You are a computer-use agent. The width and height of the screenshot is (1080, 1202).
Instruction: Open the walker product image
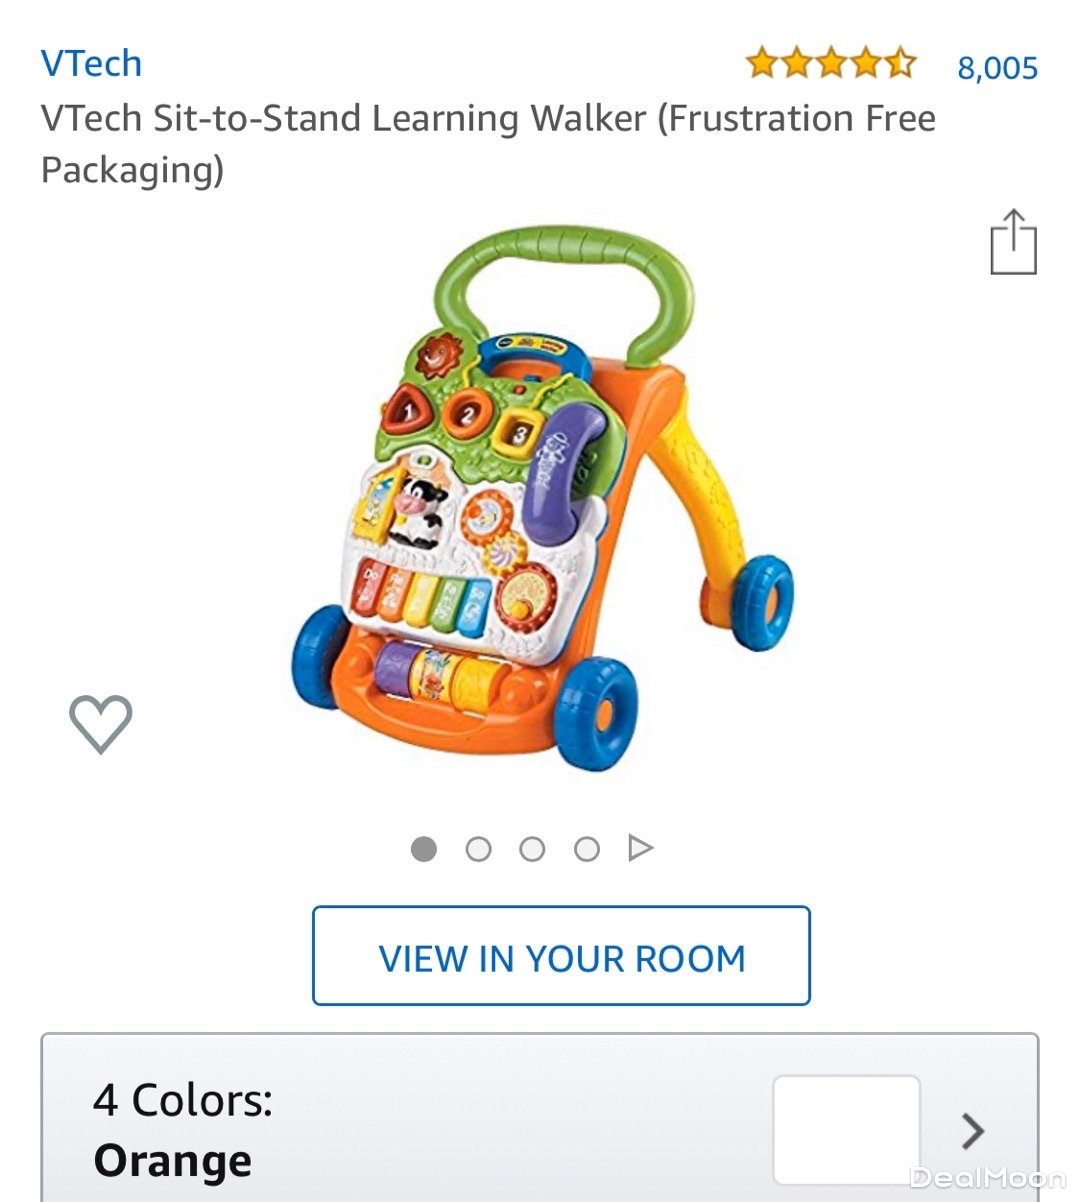pyautogui.click(x=542, y=498)
